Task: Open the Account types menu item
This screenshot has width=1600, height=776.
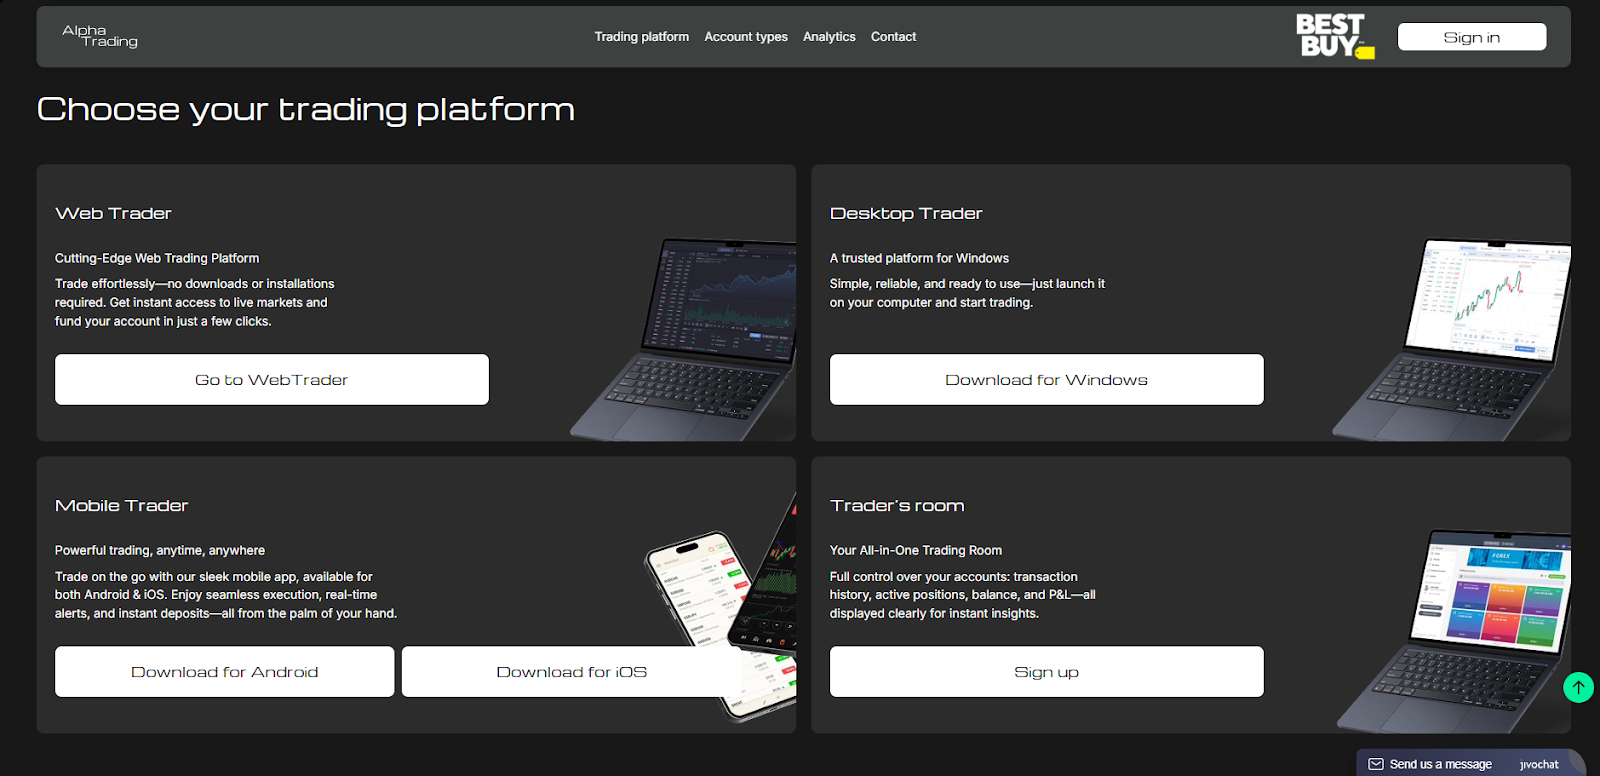Action: [745, 37]
